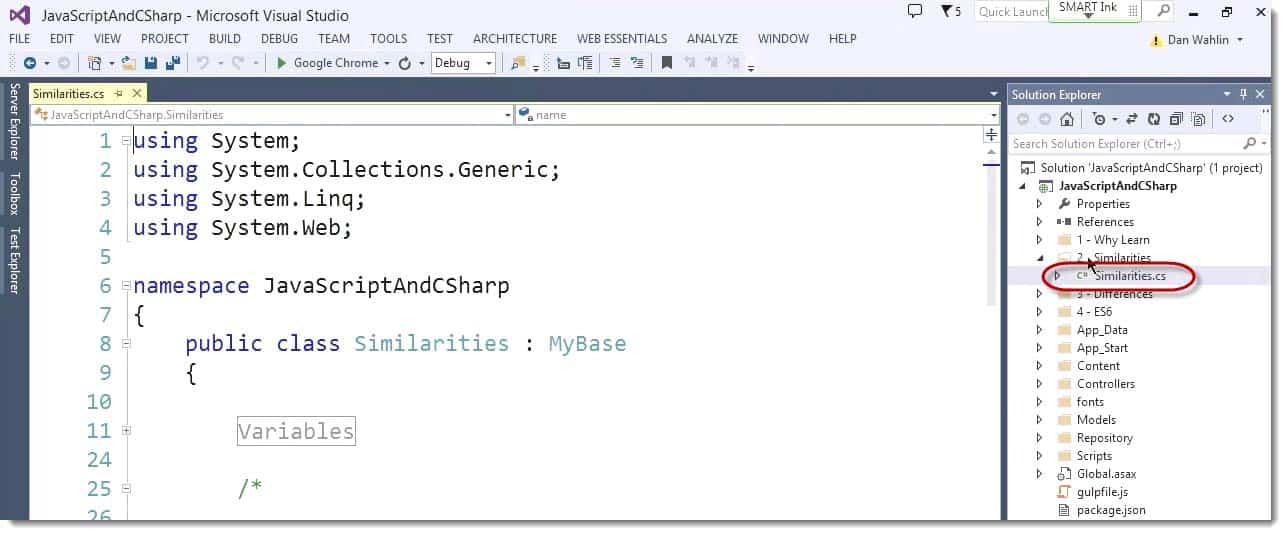Expand the Controllers folder
The height and width of the screenshot is (535, 1286).
(x=1039, y=384)
